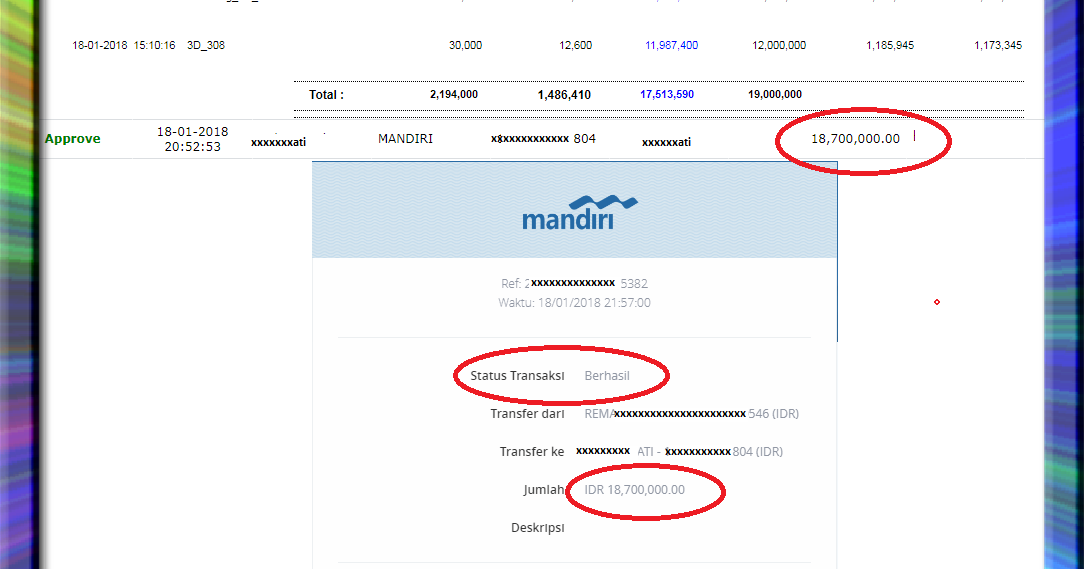Click the value 30,000 in the 3D_308 row
This screenshot has height=569, width=1084.
[465, 45]
